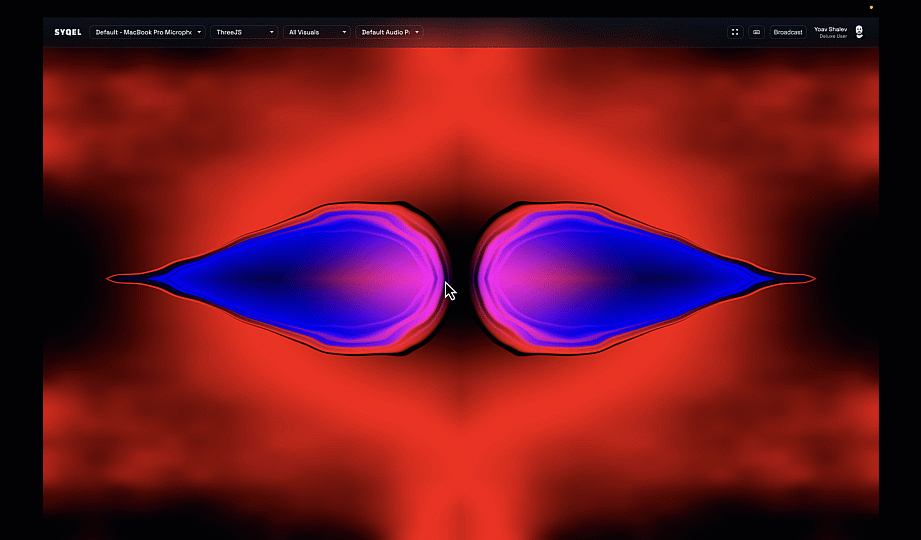Screen dimensions: 921x540
Task: Enter fullscreen mode with the expand icon
Action: tap(735, 32)
